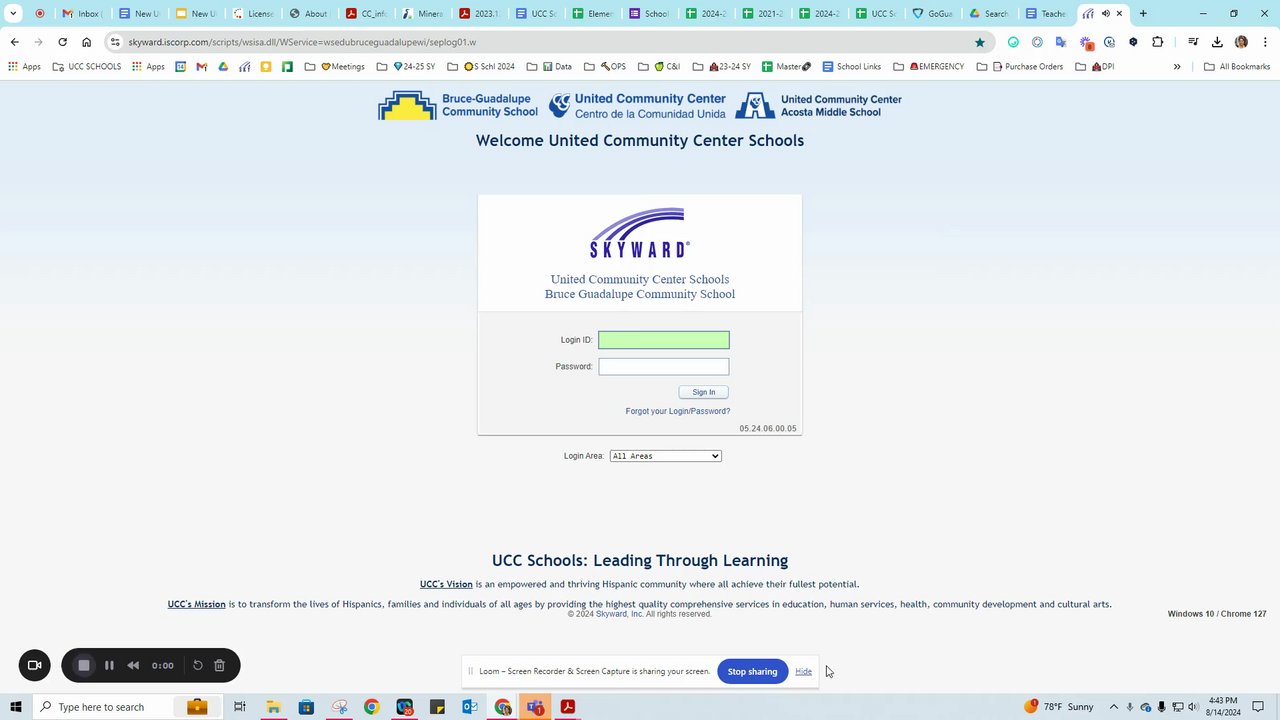Open Outlook from the taskbar
This screenshot has height=720, width=1280.
[470, 707]
